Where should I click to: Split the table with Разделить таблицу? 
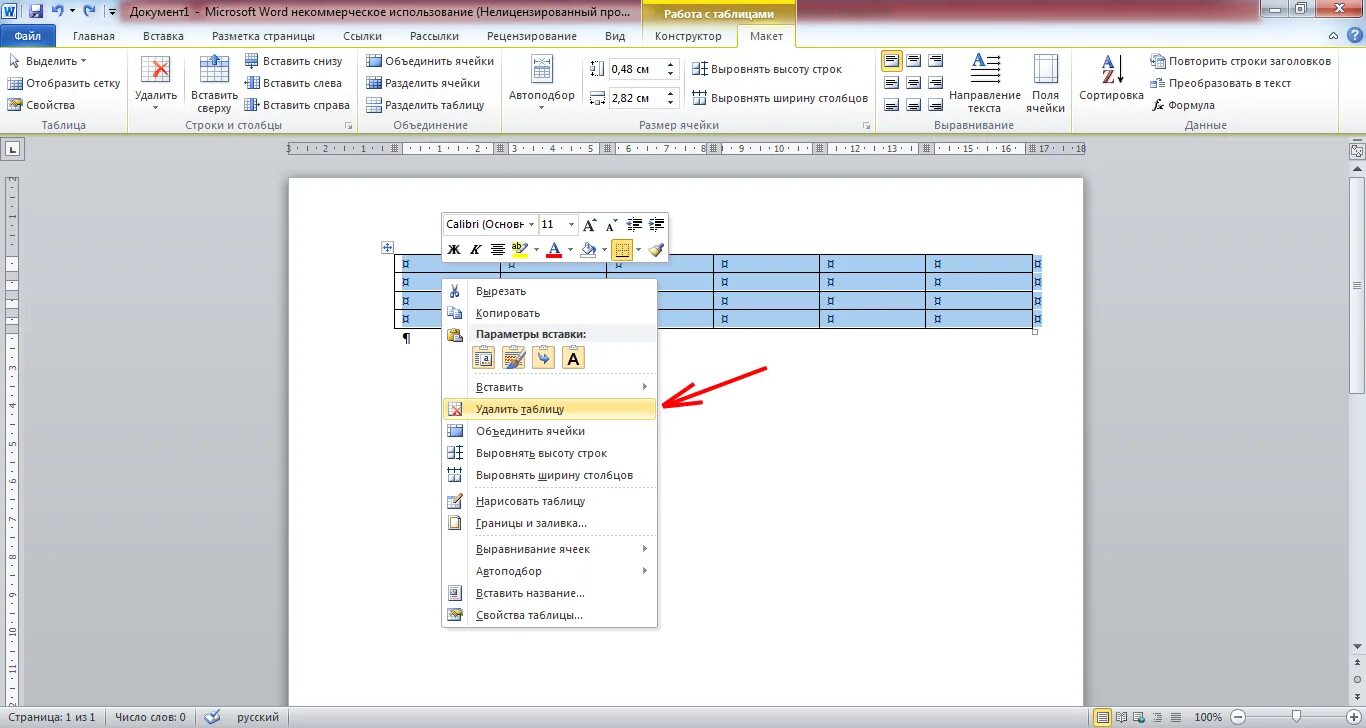click(425, 105)
